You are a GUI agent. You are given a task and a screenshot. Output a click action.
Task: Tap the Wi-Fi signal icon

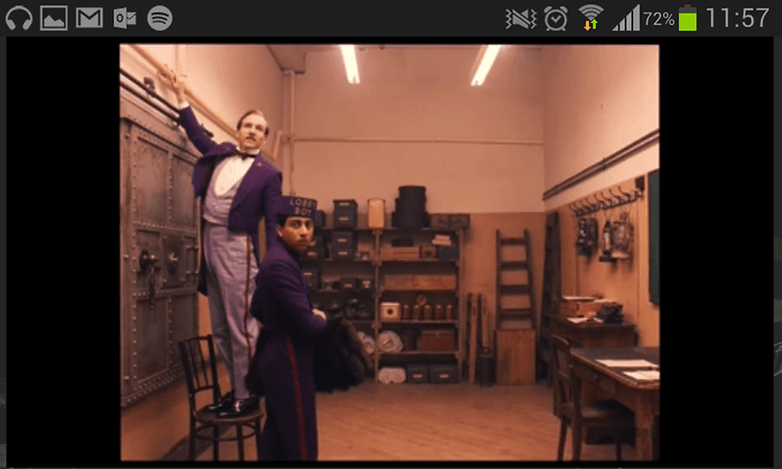tap(591, 18)
